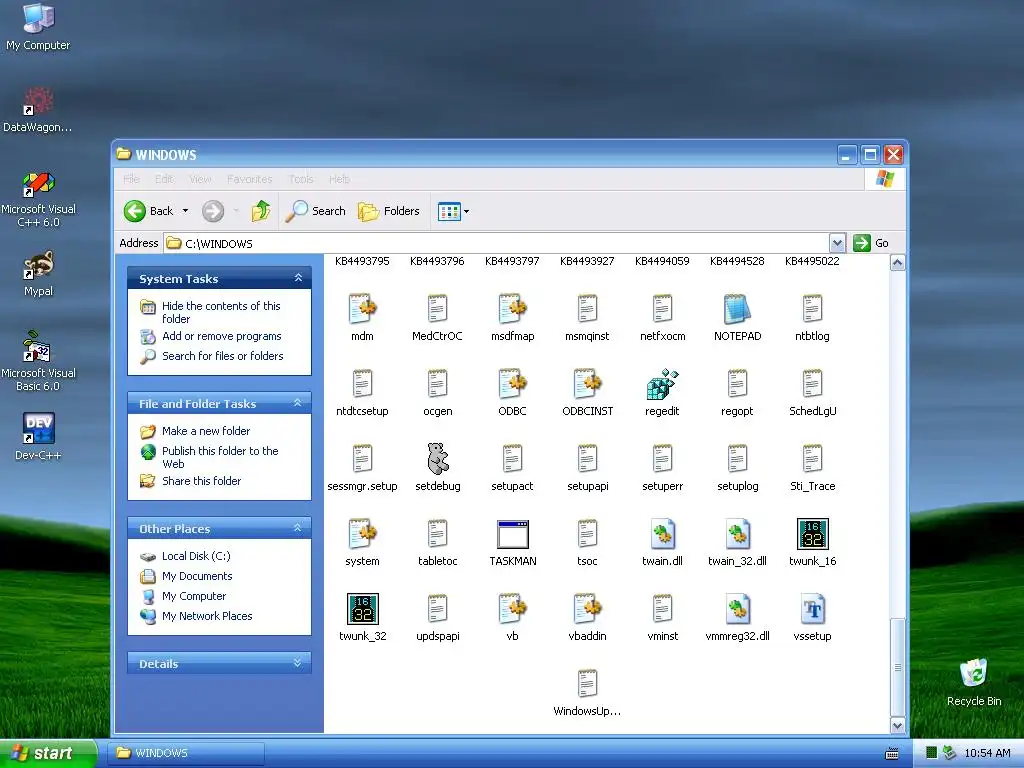Click Make a new folder link
The height and width of the screenshot is (768, 1024).
[x=206, y=431]
